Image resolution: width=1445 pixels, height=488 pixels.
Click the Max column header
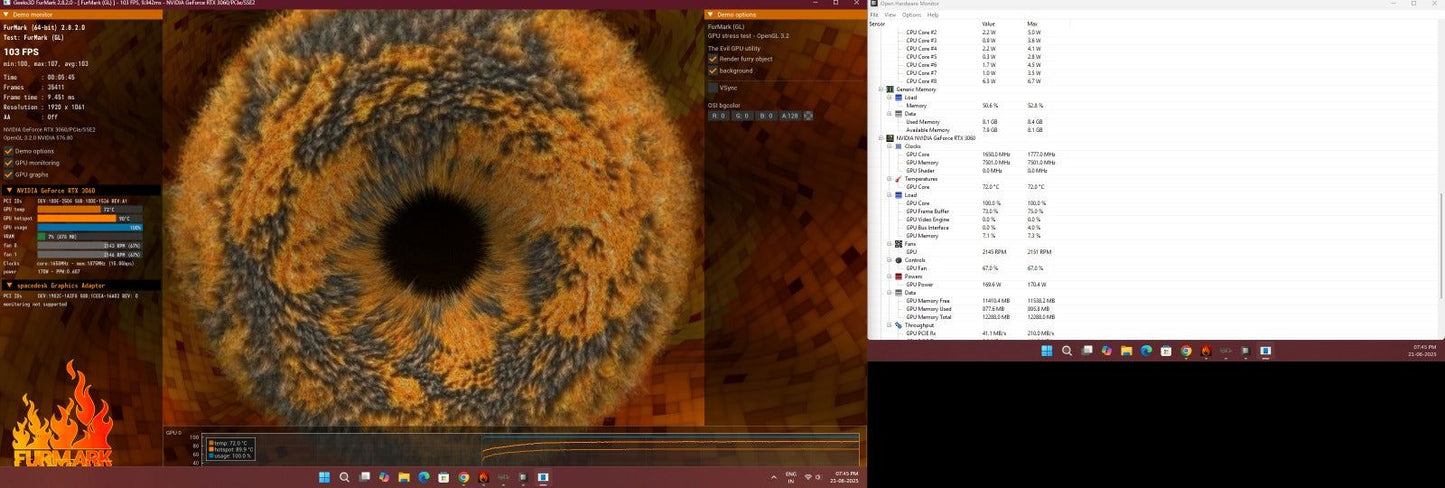click(1032, 24)
